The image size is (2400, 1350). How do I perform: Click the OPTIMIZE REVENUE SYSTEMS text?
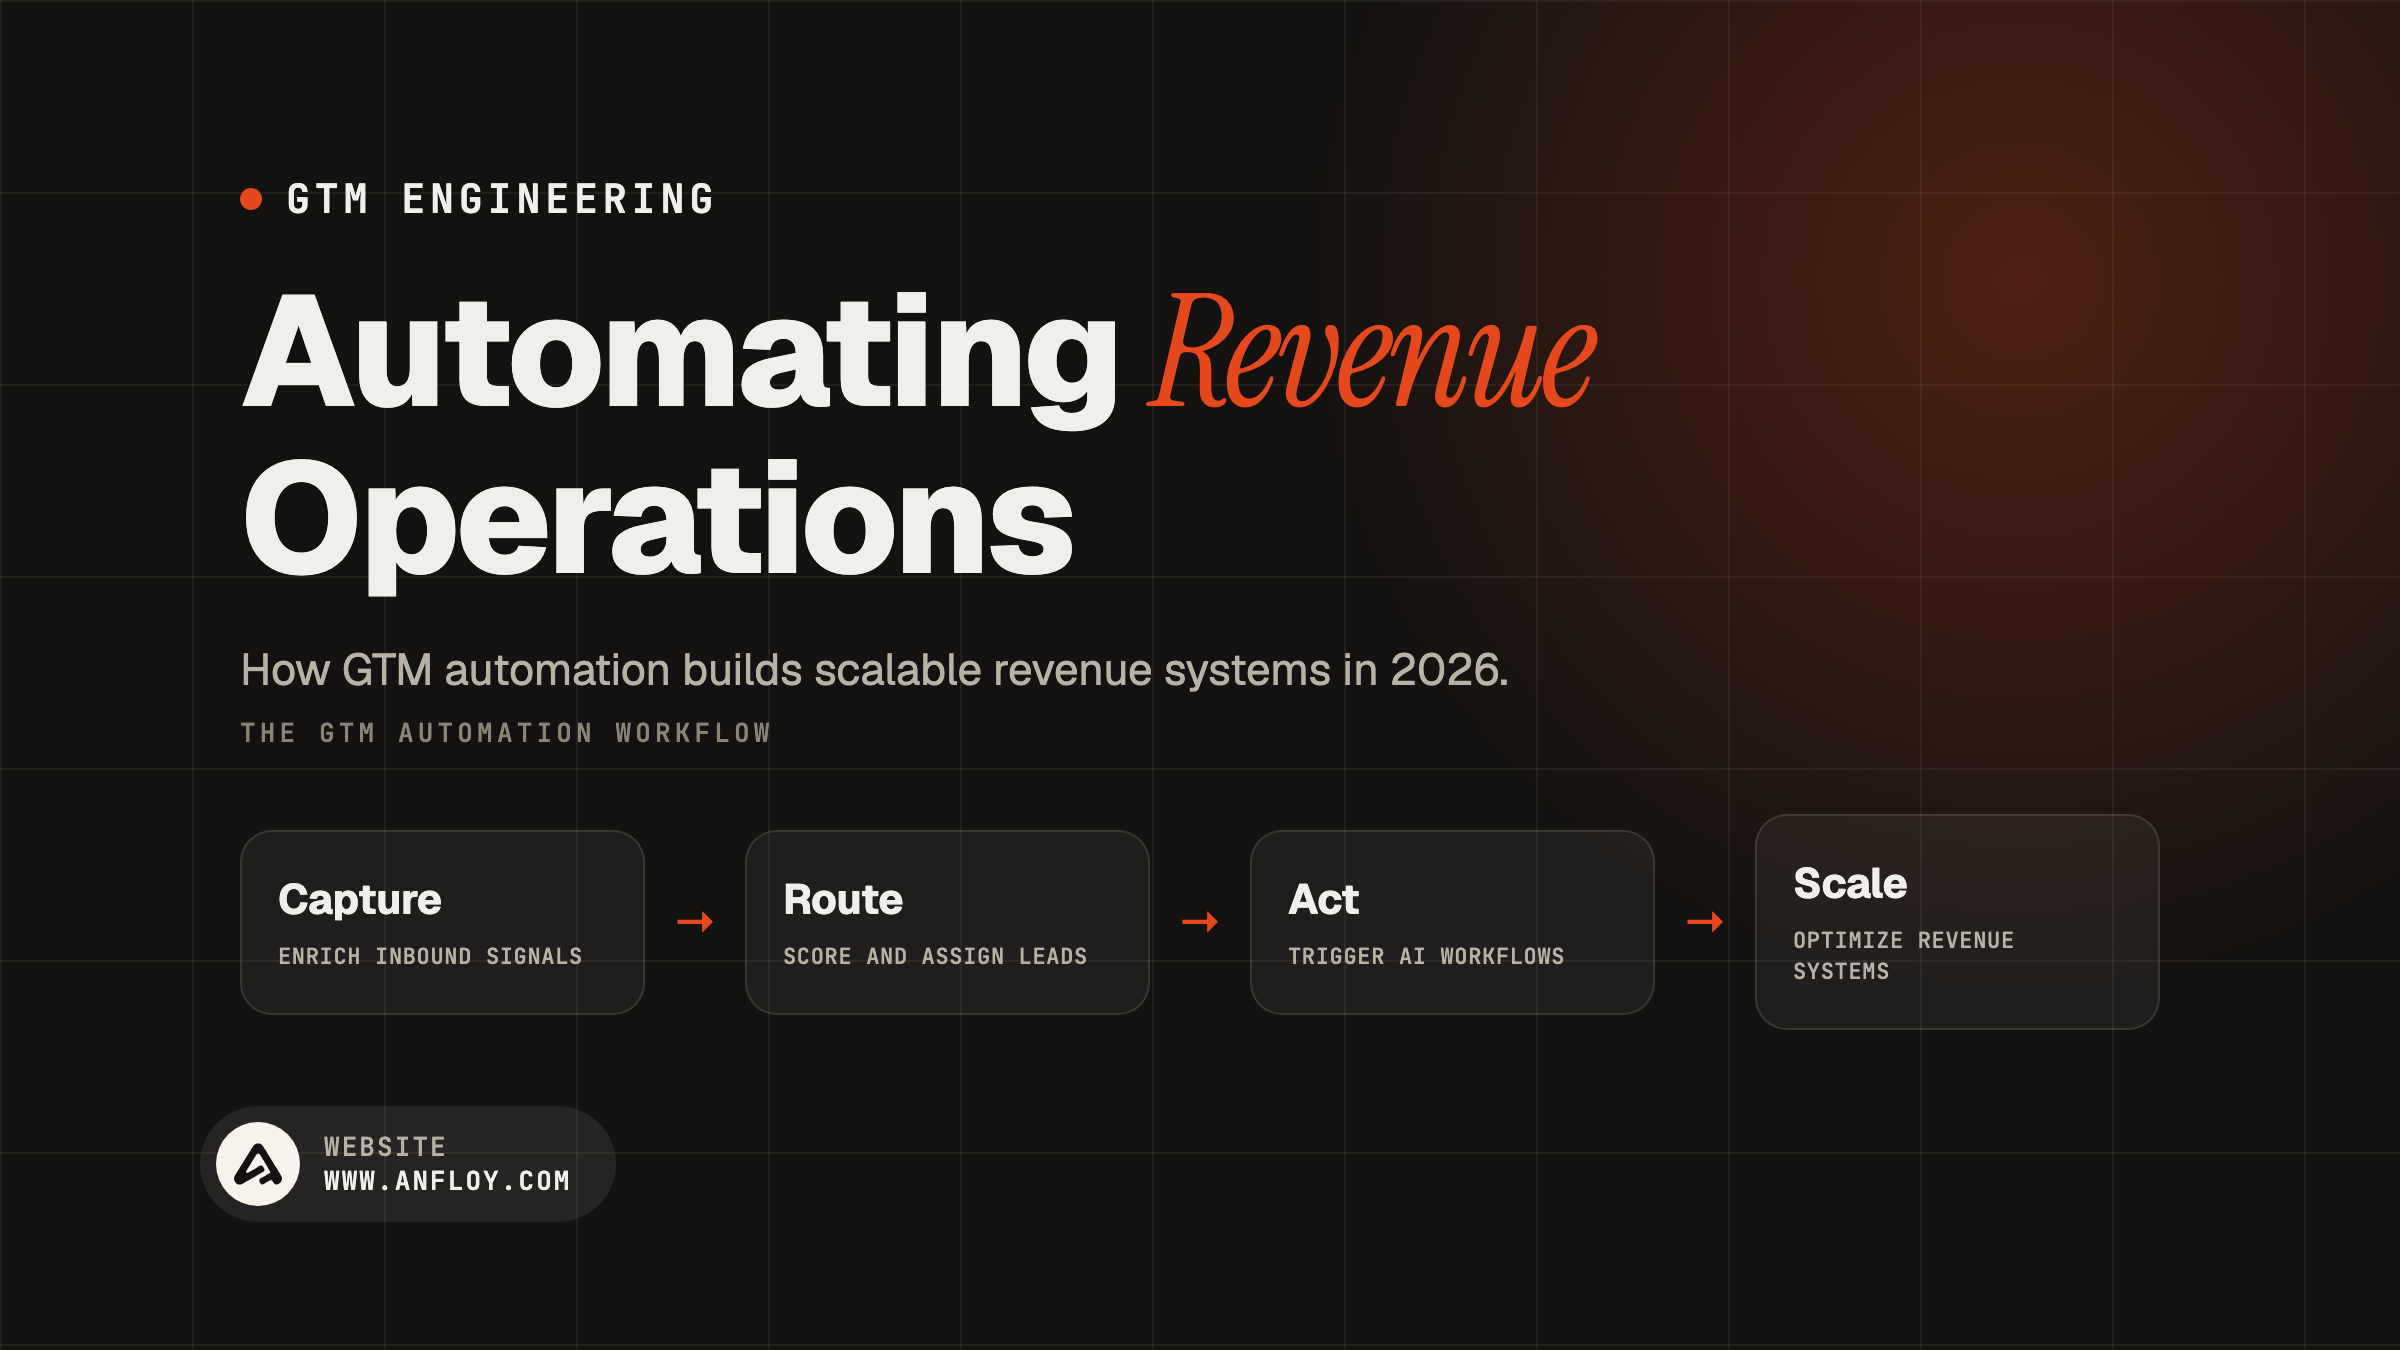[x=1903, y=956]
